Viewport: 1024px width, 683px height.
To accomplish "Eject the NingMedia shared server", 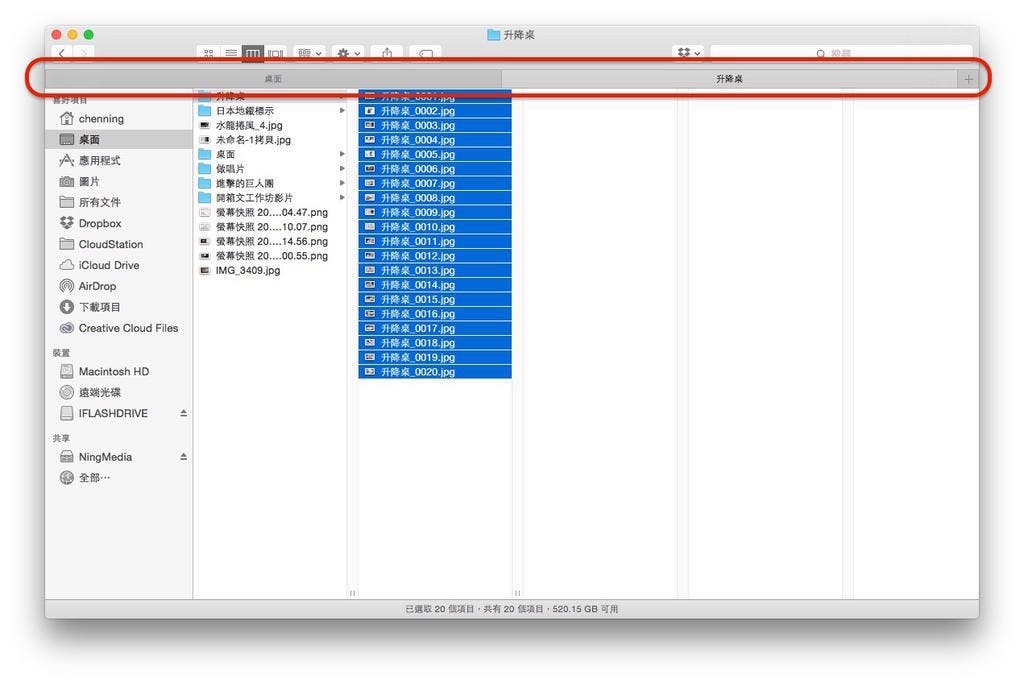I will [x=183, y=457].
